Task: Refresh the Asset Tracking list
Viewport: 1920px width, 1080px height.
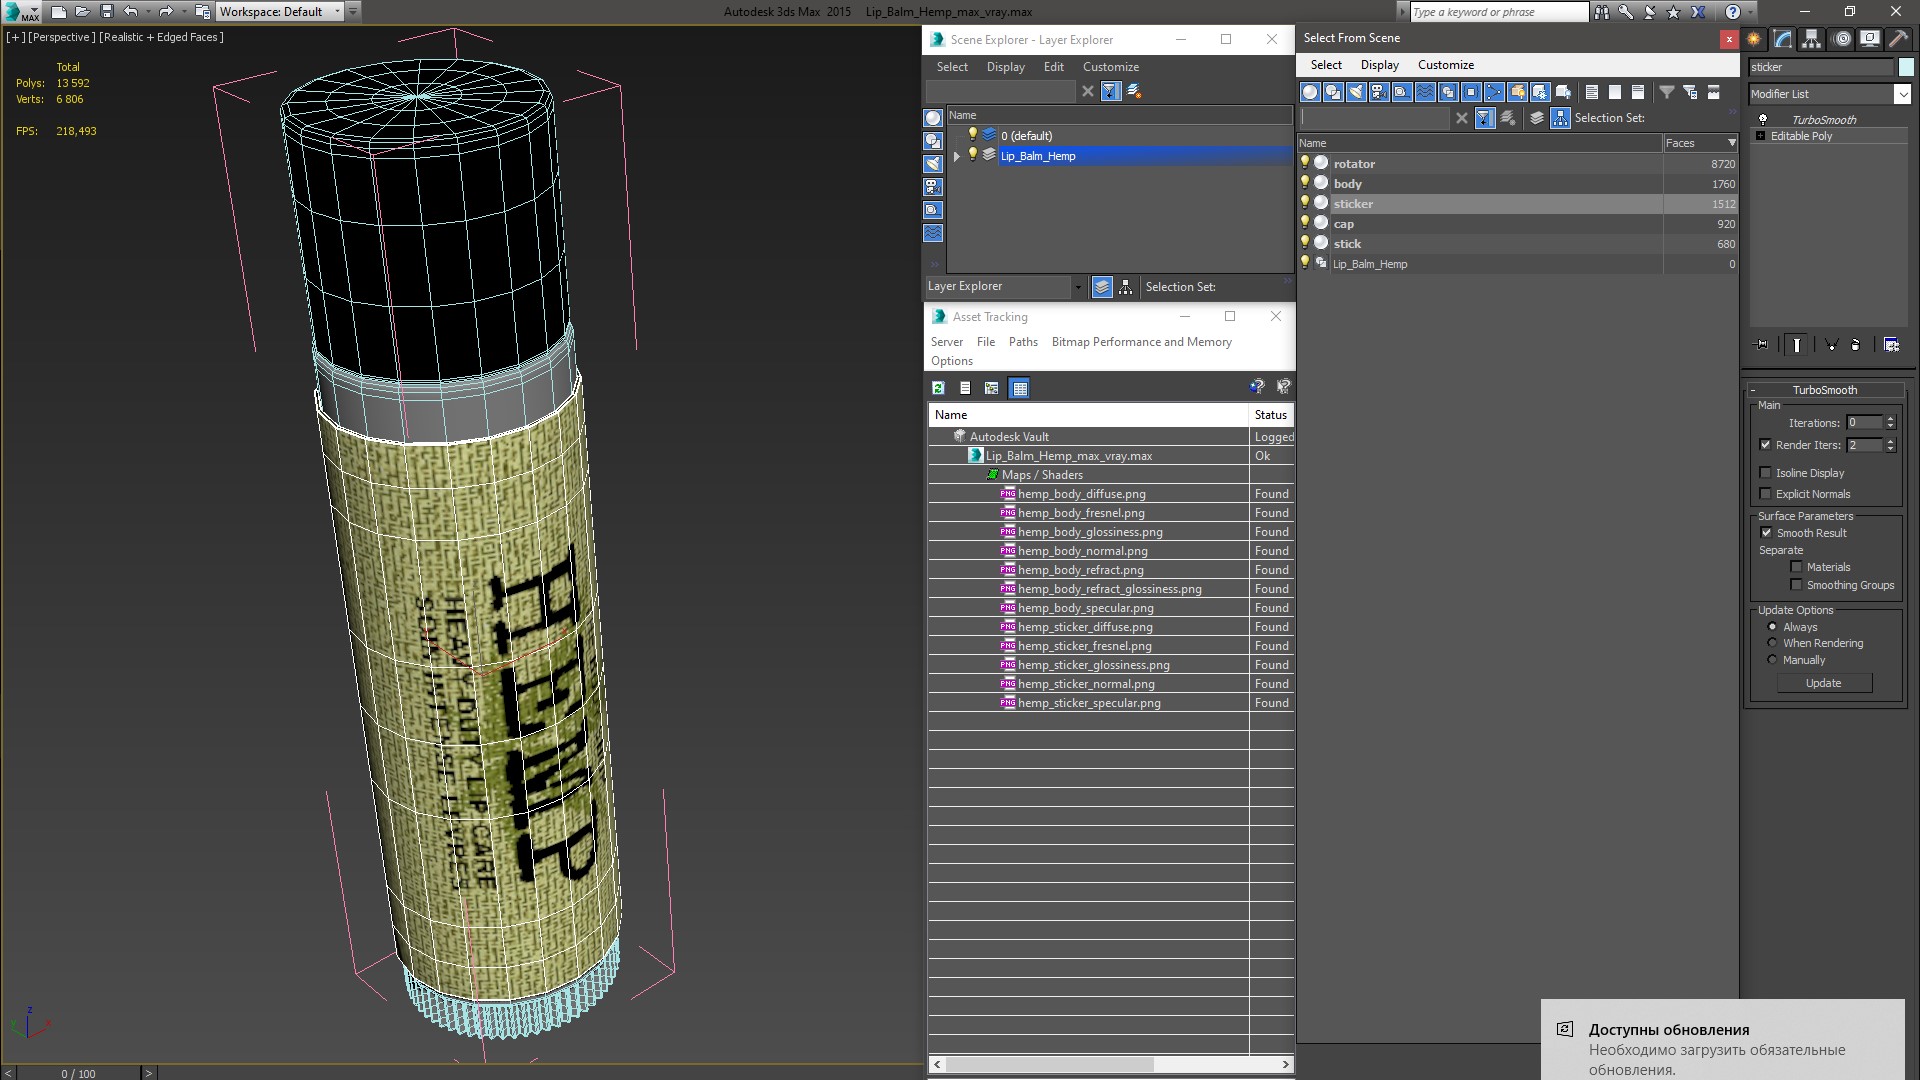Action: (x=938, y=388)
